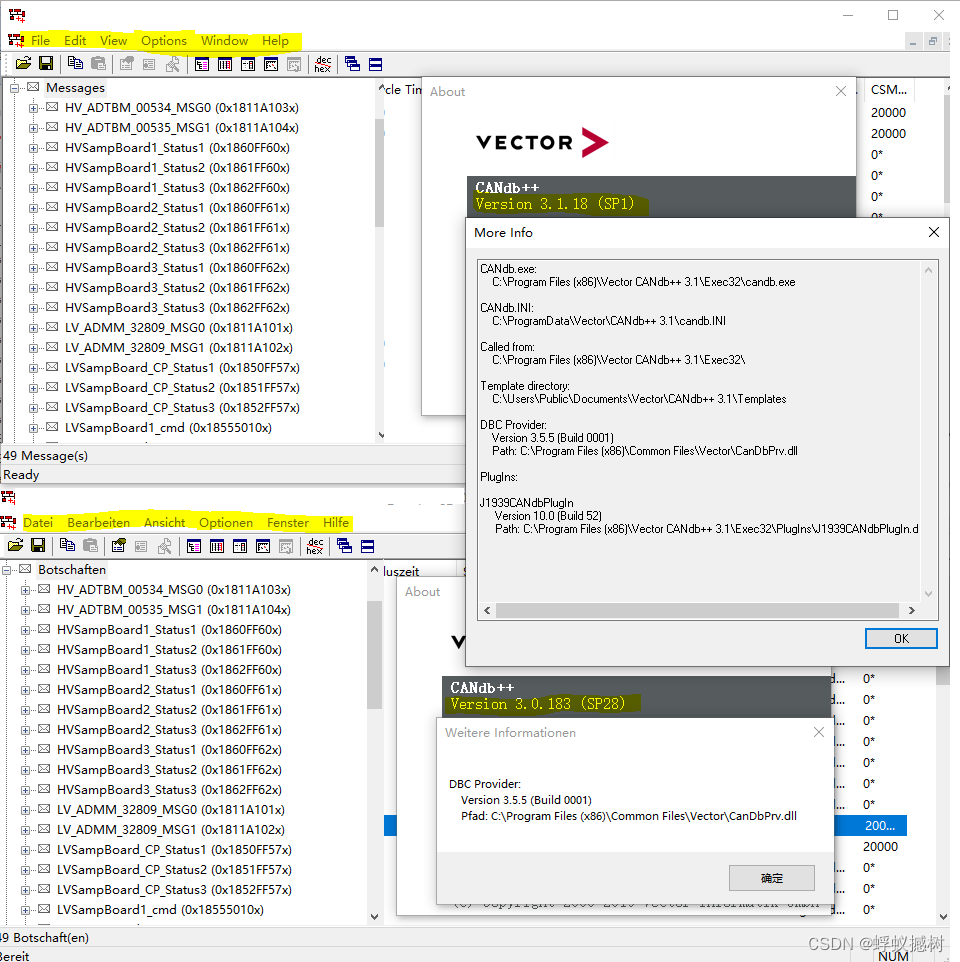
Task: Expand HV_ADTBM_00535_MSG1 under Botschaften
Action: pos(25,610)
